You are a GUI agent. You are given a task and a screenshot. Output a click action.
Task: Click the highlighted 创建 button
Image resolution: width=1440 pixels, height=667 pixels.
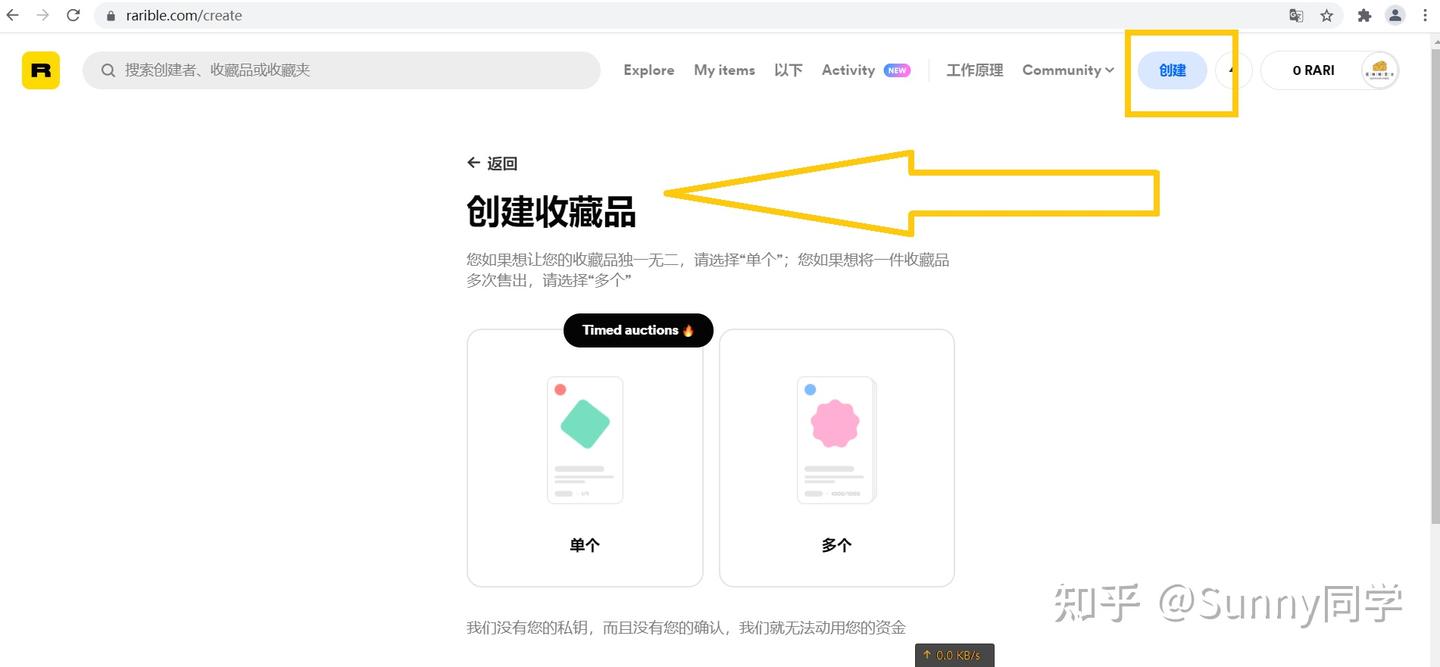[x=1171, y=70]
